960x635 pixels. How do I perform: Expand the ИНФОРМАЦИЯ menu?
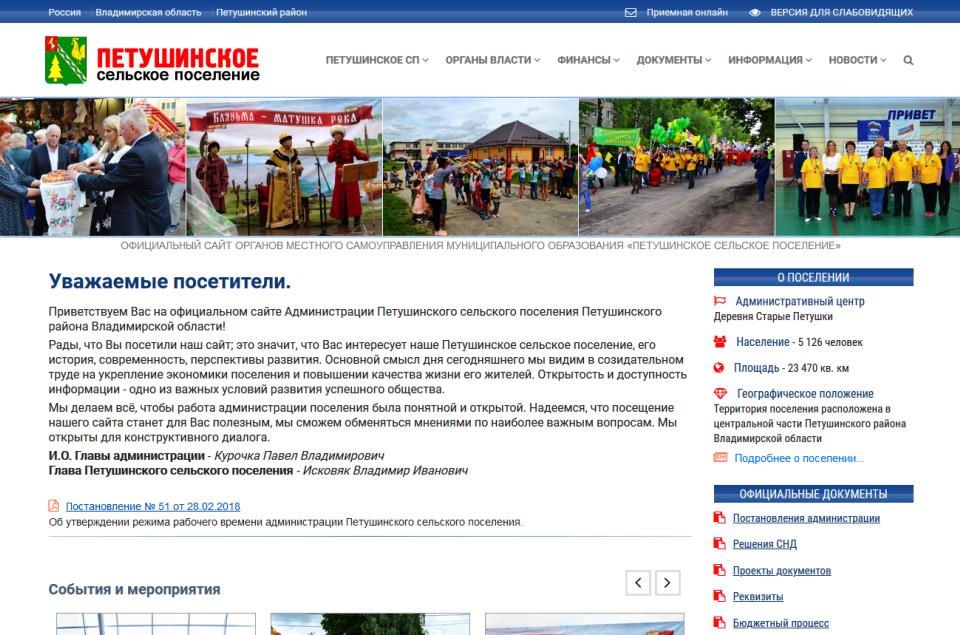coord(770,60)
